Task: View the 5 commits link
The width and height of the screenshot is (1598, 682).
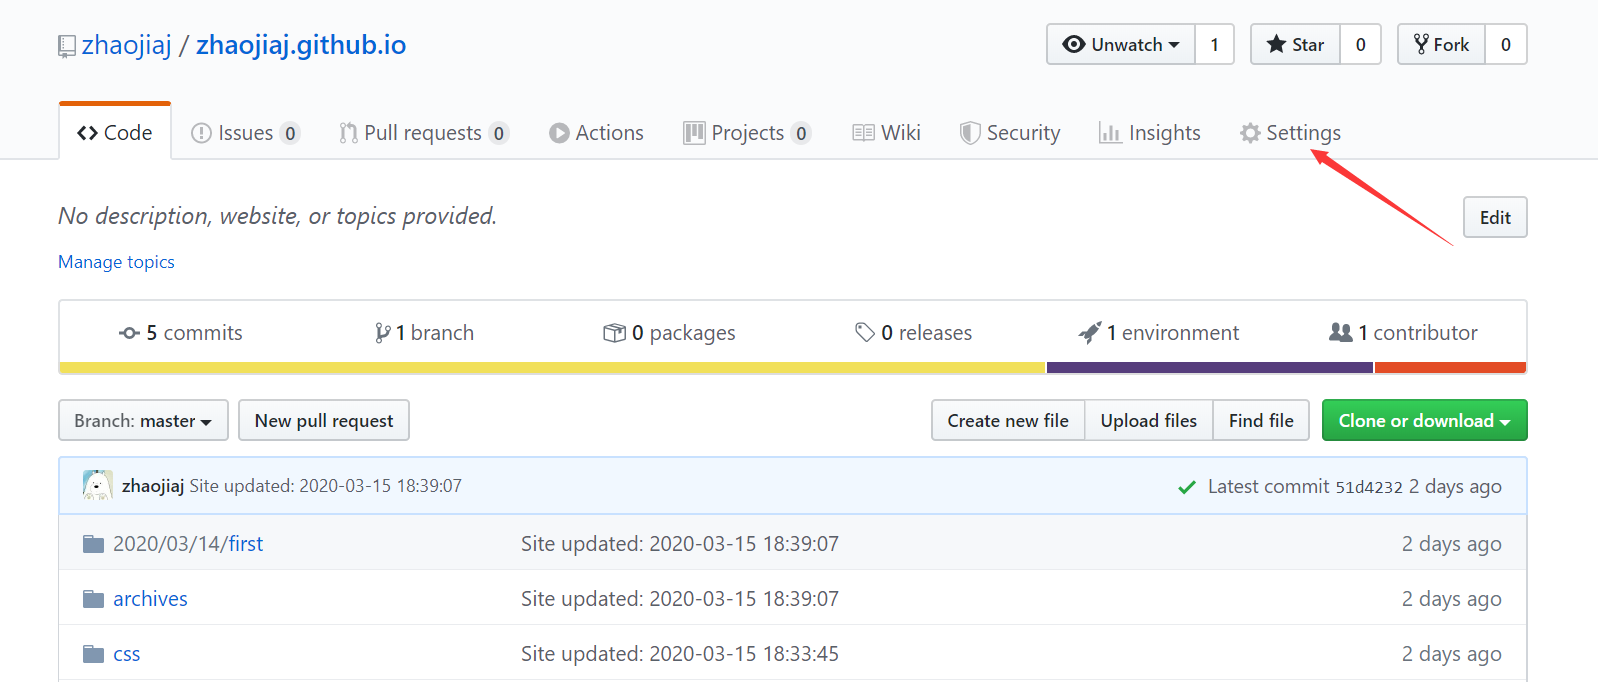Action: pos(181,333)
